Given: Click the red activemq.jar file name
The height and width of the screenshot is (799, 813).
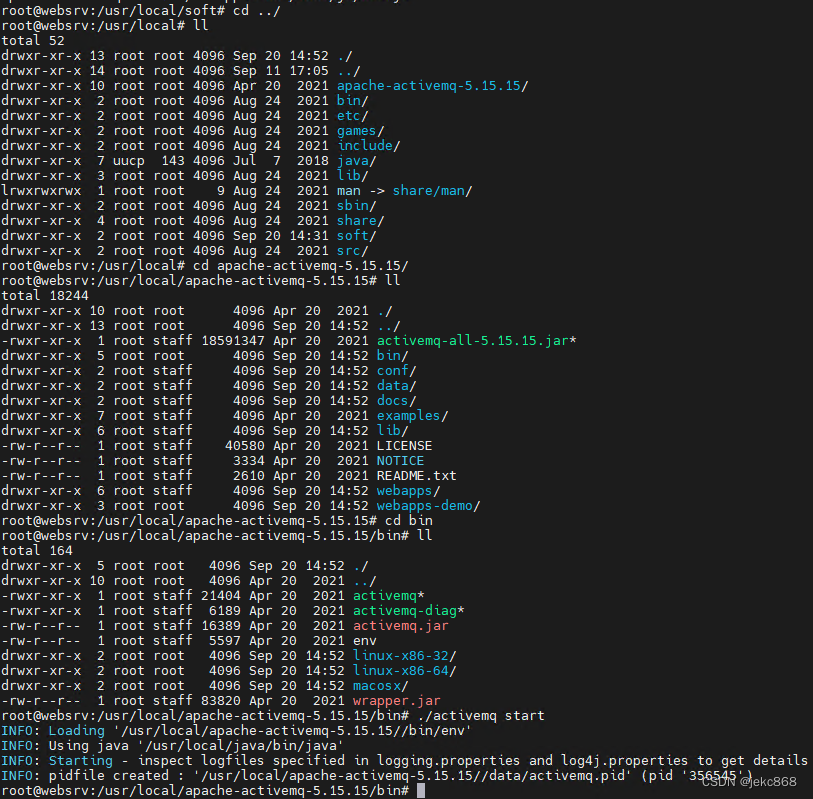Looking at the screenshot, I should 400,626.
